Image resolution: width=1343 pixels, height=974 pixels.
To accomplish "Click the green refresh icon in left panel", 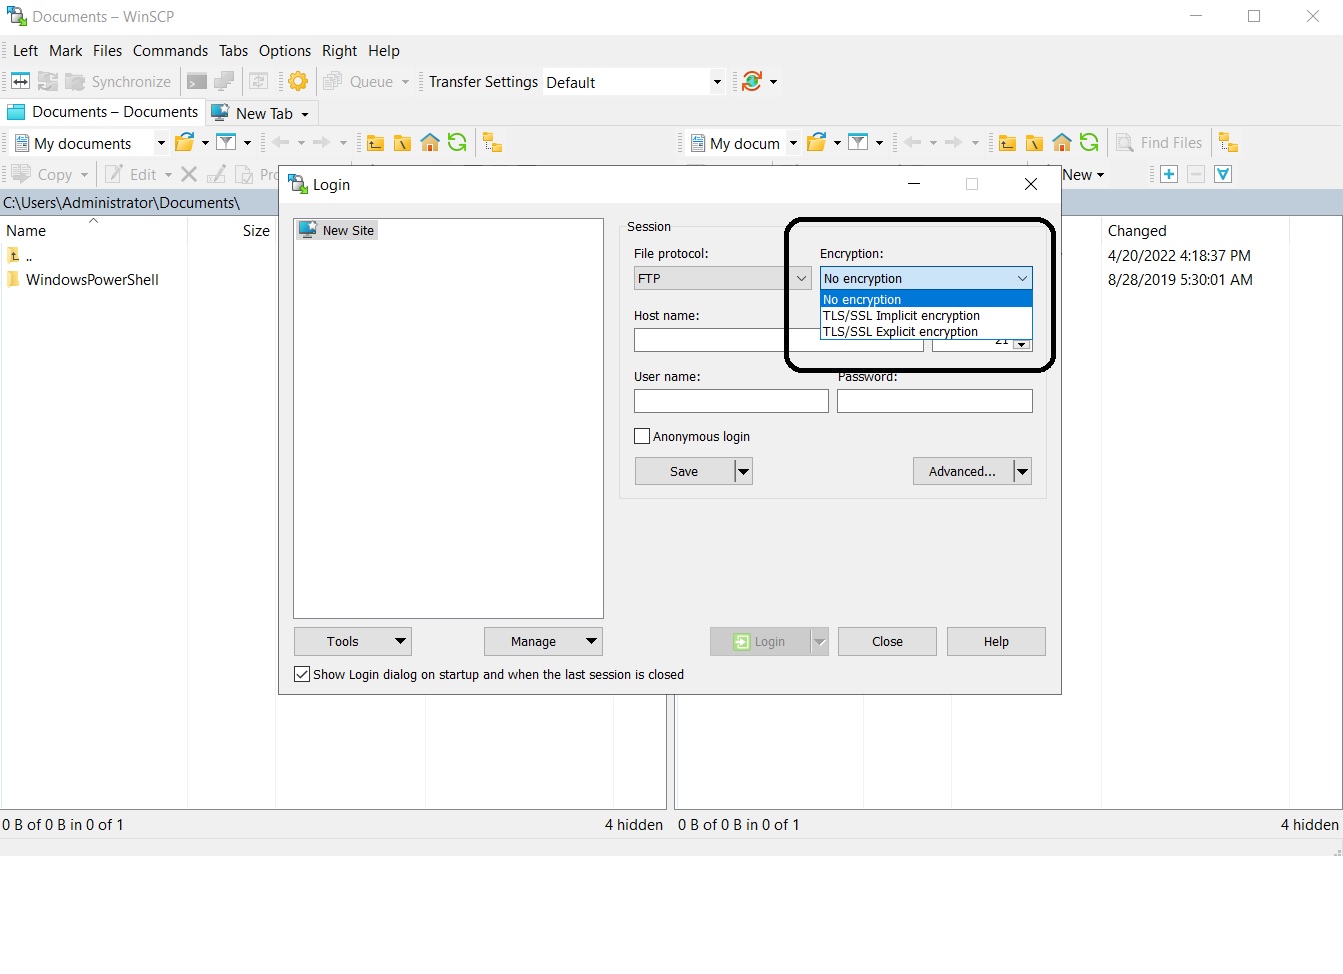I will point(457,143).
